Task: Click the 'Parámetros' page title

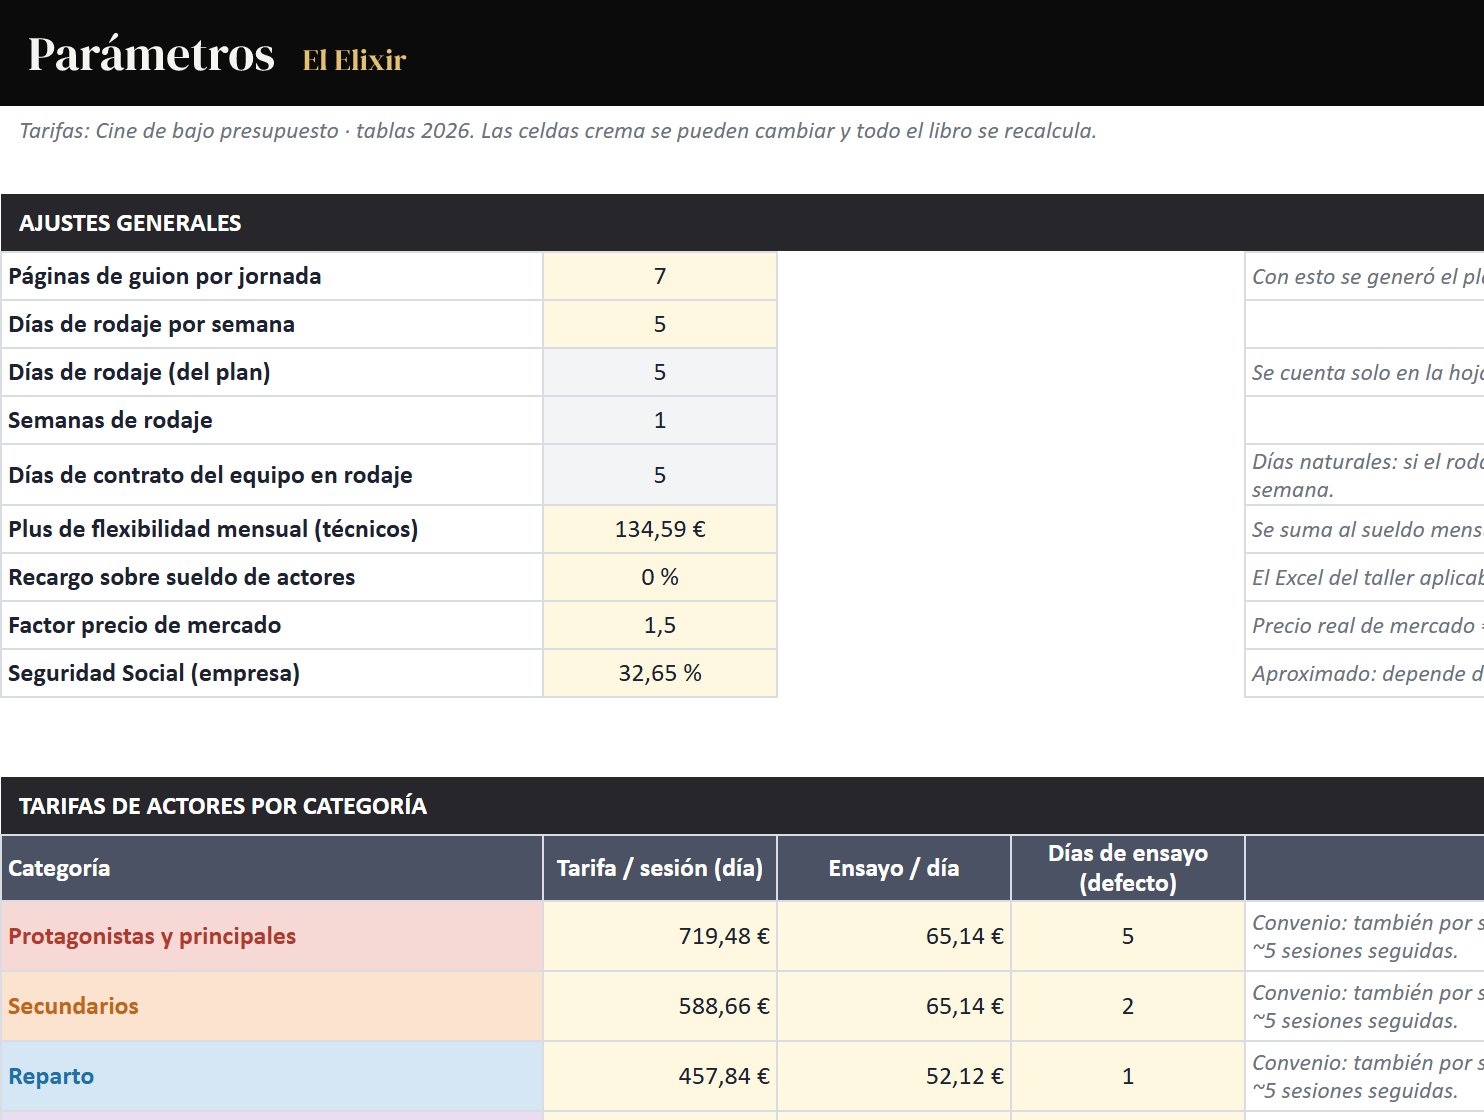Action: tap(151, 55)
